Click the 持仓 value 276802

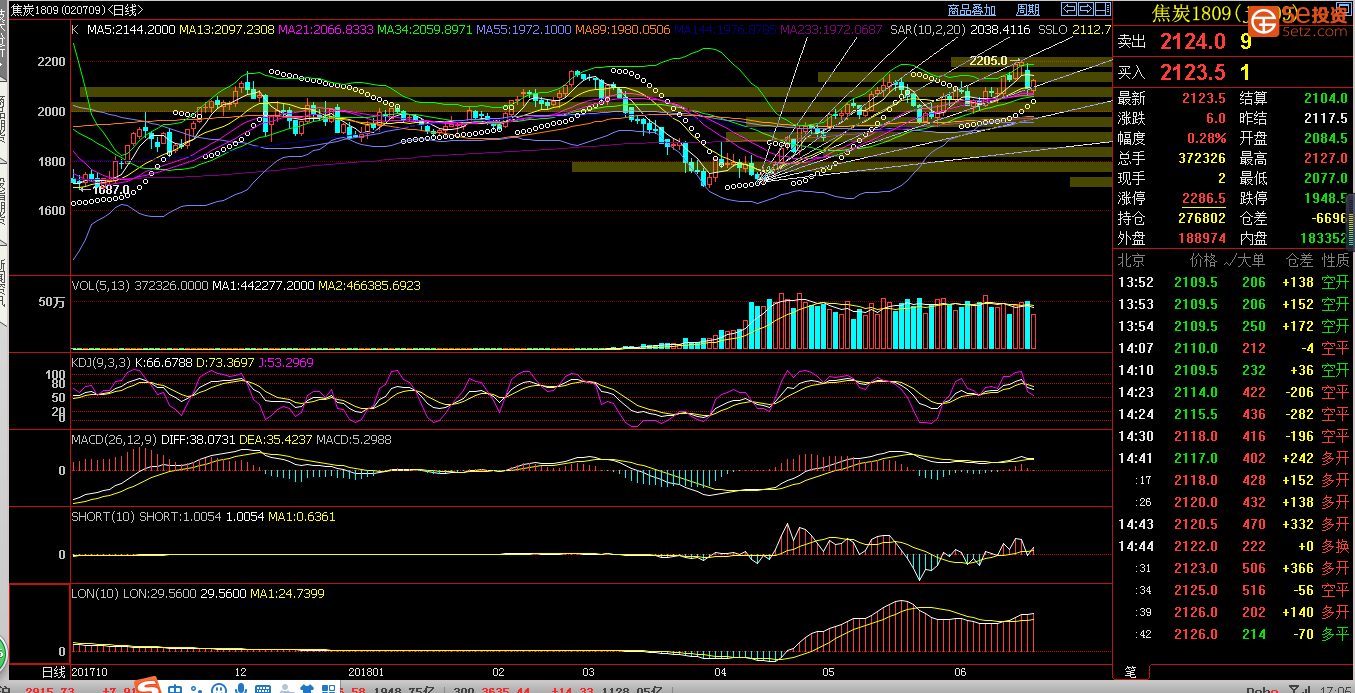pyautogui.click(x=1200, y=218)
